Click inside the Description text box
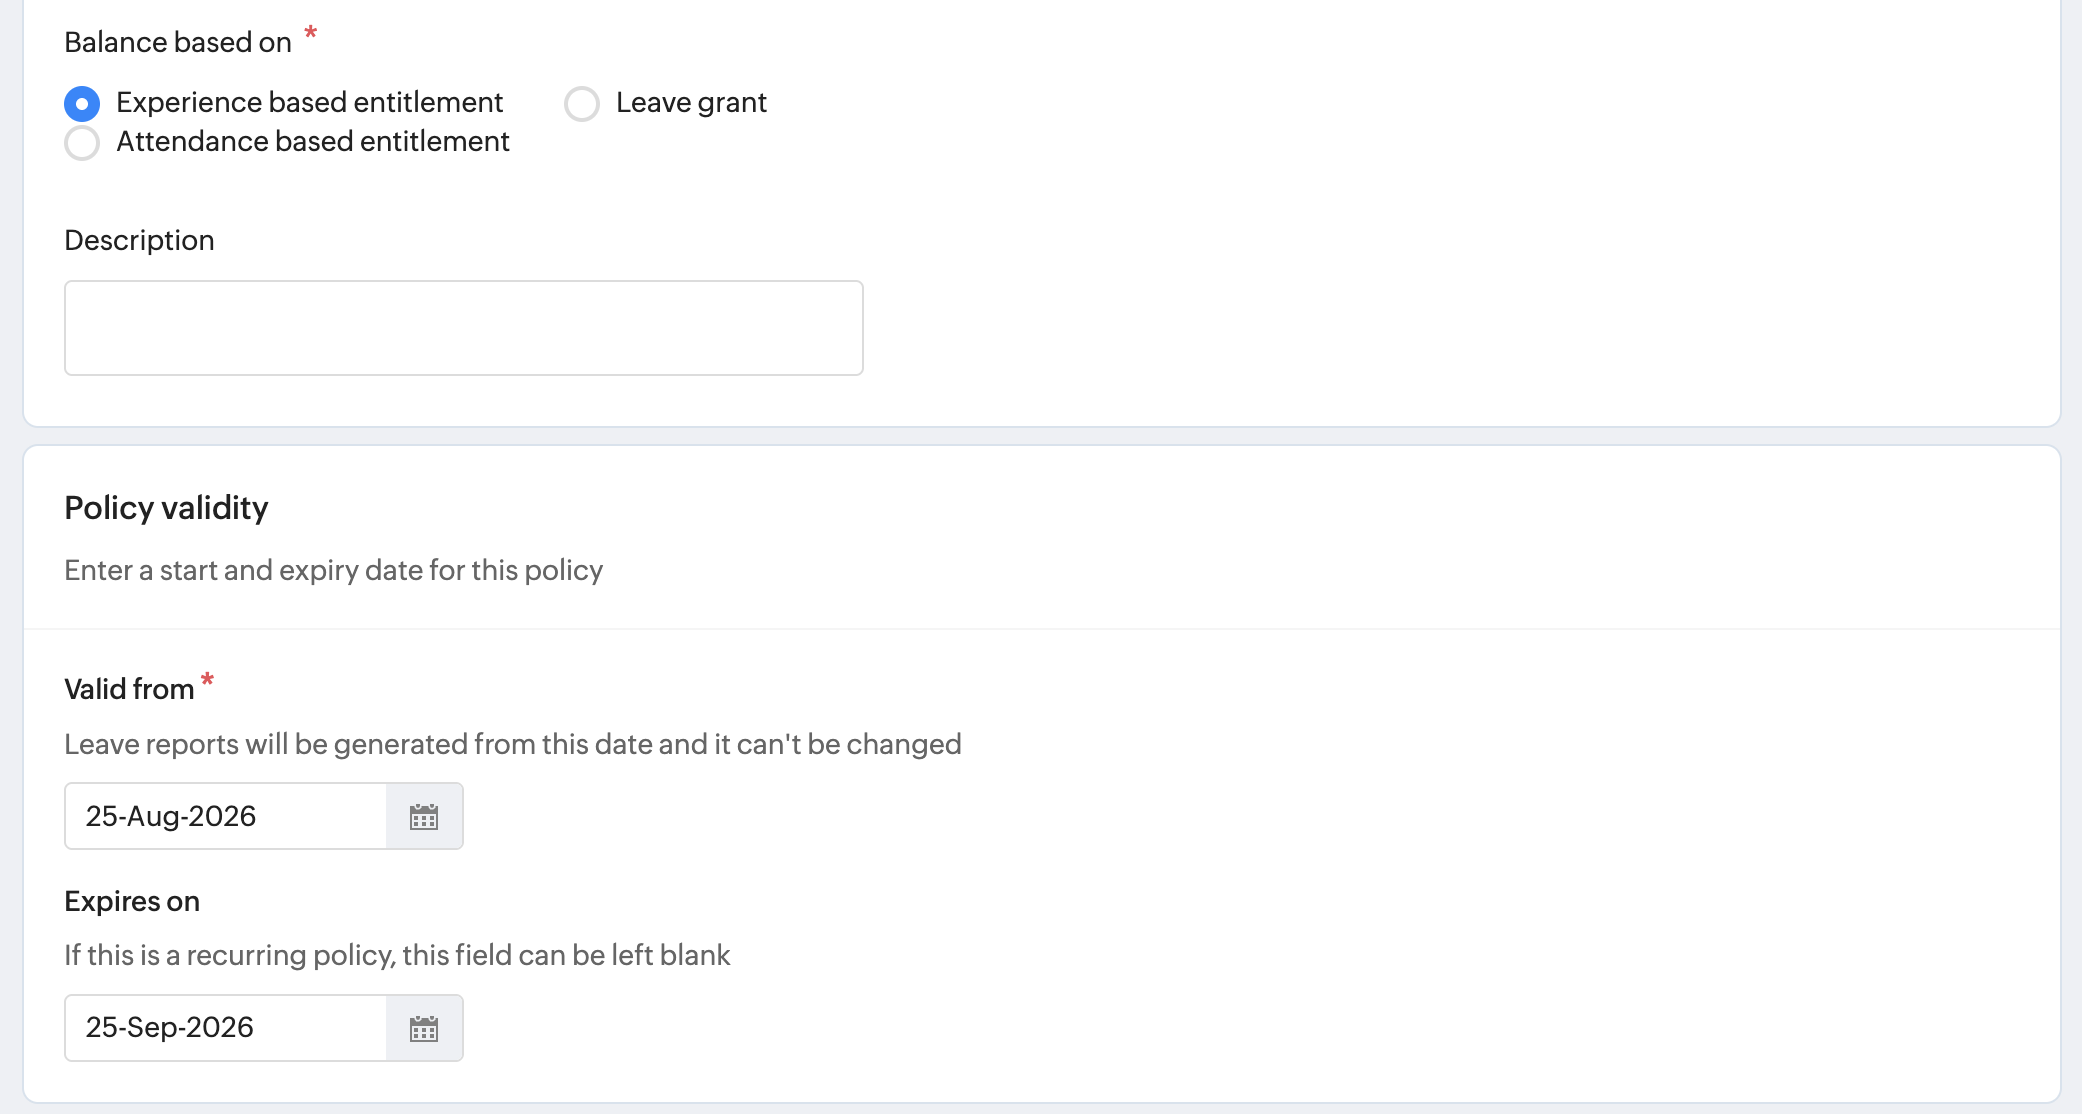The height and width of the screenshot is (1114, 2082). (464, 328)
